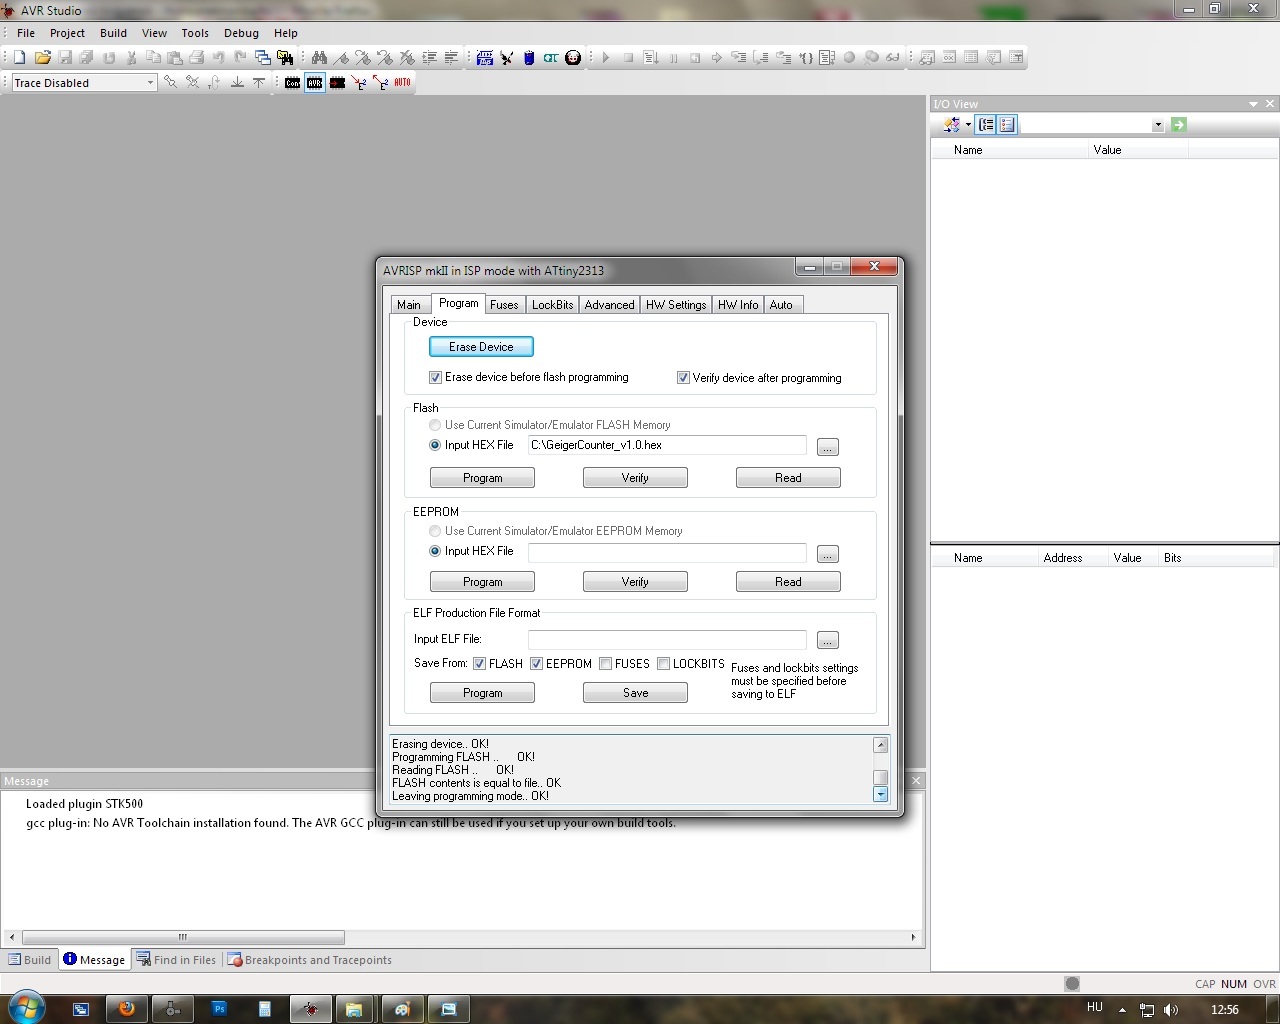Click the Flash HEX file path field
Screen dimensions: 1280x1024
(667, 446)
